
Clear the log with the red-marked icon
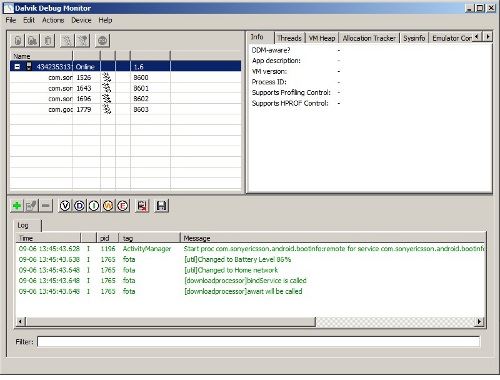[x=142, y=206]
